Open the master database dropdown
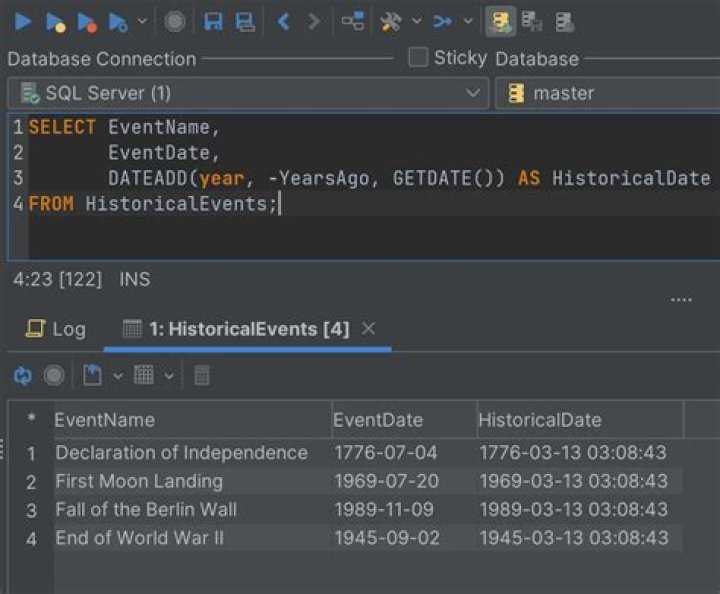The image size is (720, 594). click(x=608, y=93)
